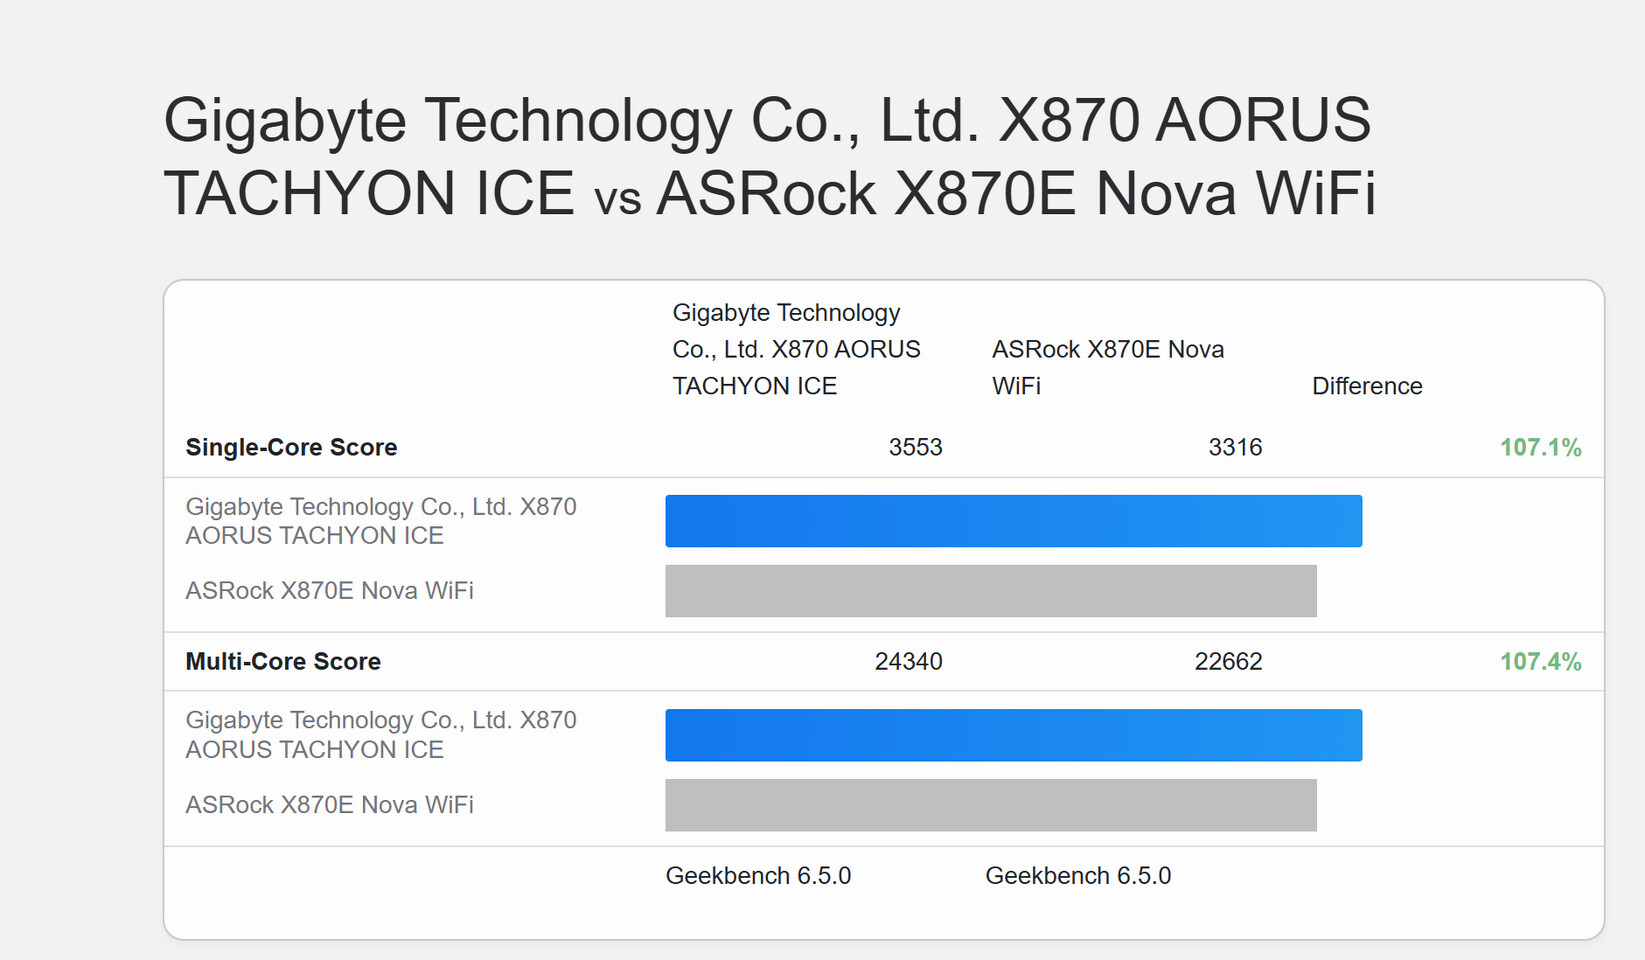Click the single-core score value 3316
The height and width of the screenshot is (960, 1645).
(x=1235, y=447)
